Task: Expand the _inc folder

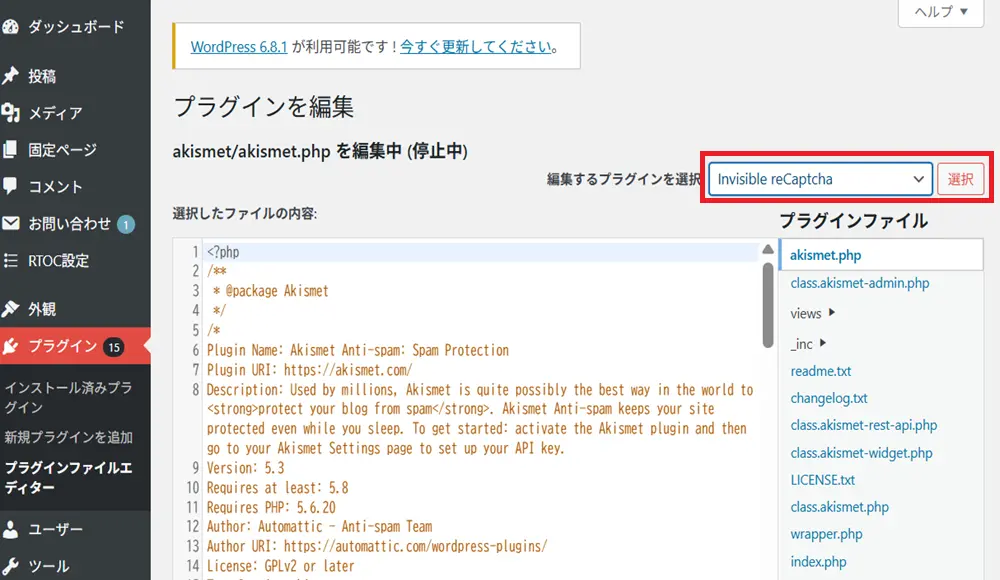Action: (x=808, y=344)
